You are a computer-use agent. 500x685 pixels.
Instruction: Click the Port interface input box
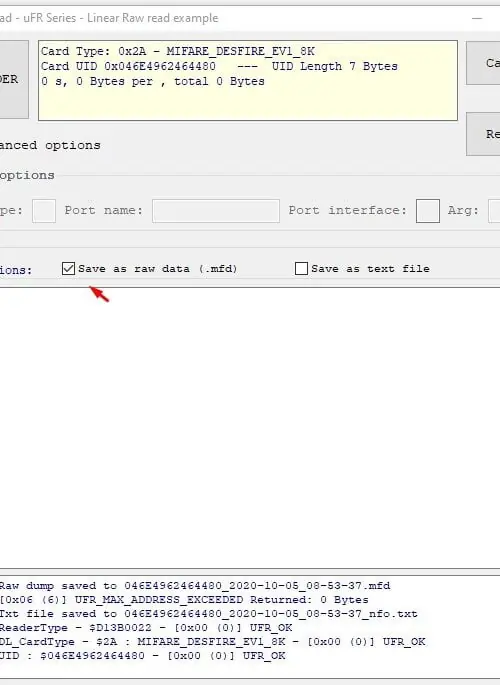point(428,211)
